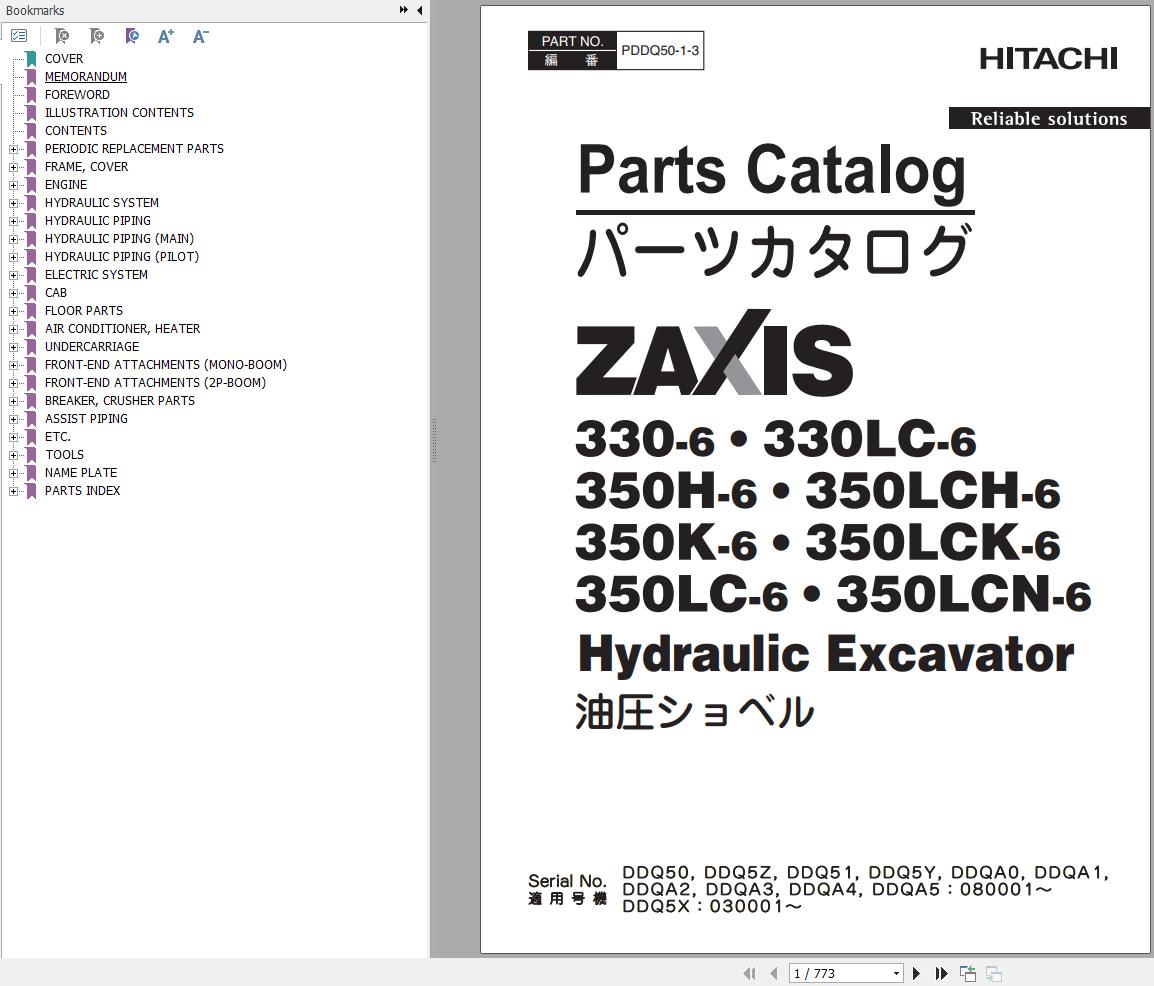Select FRONT-END ATTACHMENTS (MONO-BOOM) bookmark
This screenshot has width=1154, height=986.
pos(166,365)
